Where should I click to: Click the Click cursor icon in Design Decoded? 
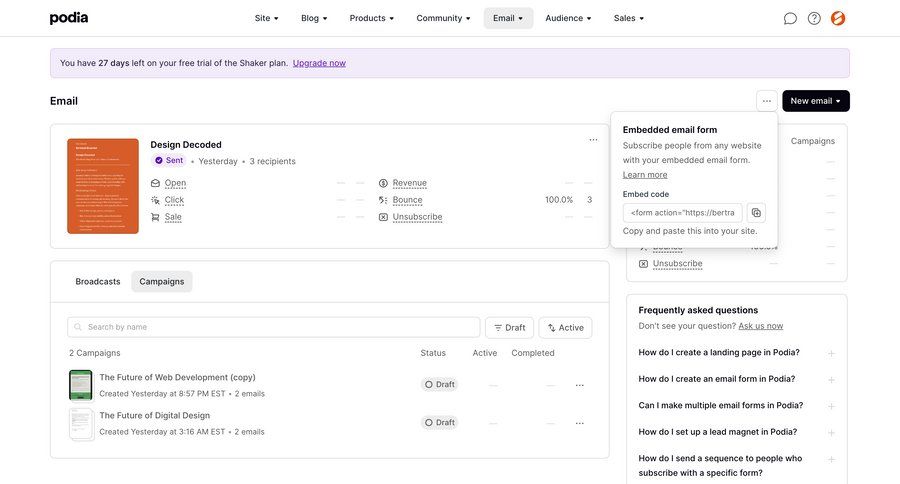(x=155, y=200)
